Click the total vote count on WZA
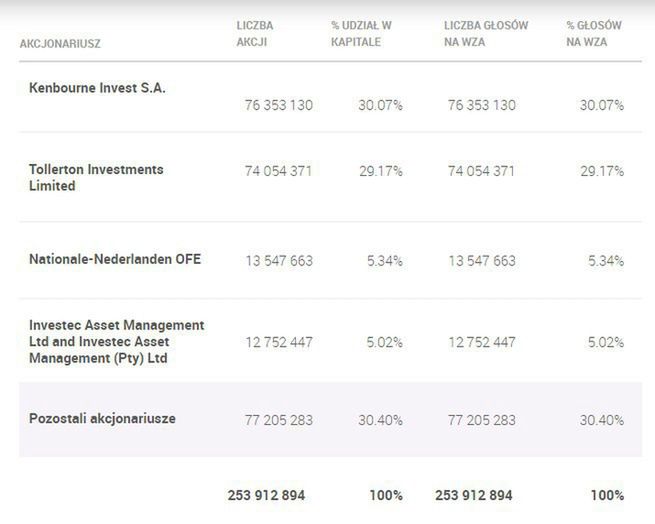Screen dimensions: 655x524 point(473,495)
